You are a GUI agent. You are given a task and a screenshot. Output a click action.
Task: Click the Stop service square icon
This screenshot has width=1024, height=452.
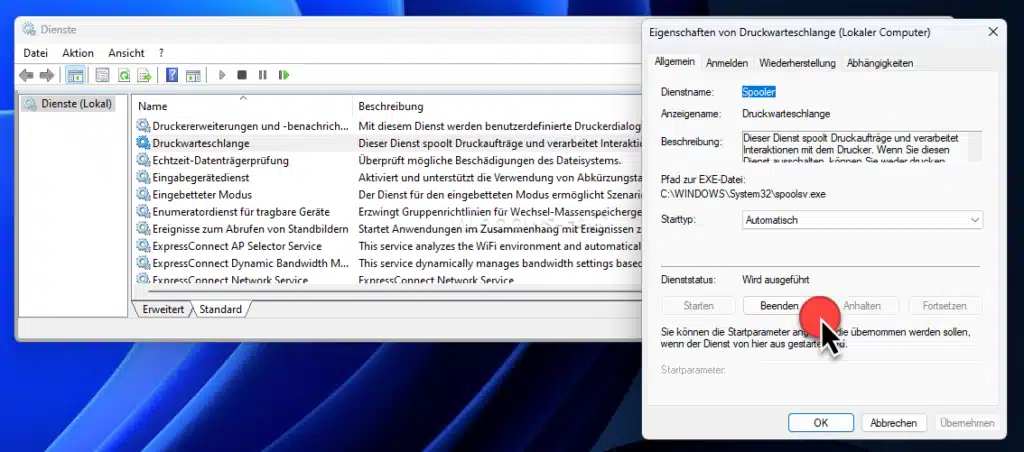tap(242, 75)
